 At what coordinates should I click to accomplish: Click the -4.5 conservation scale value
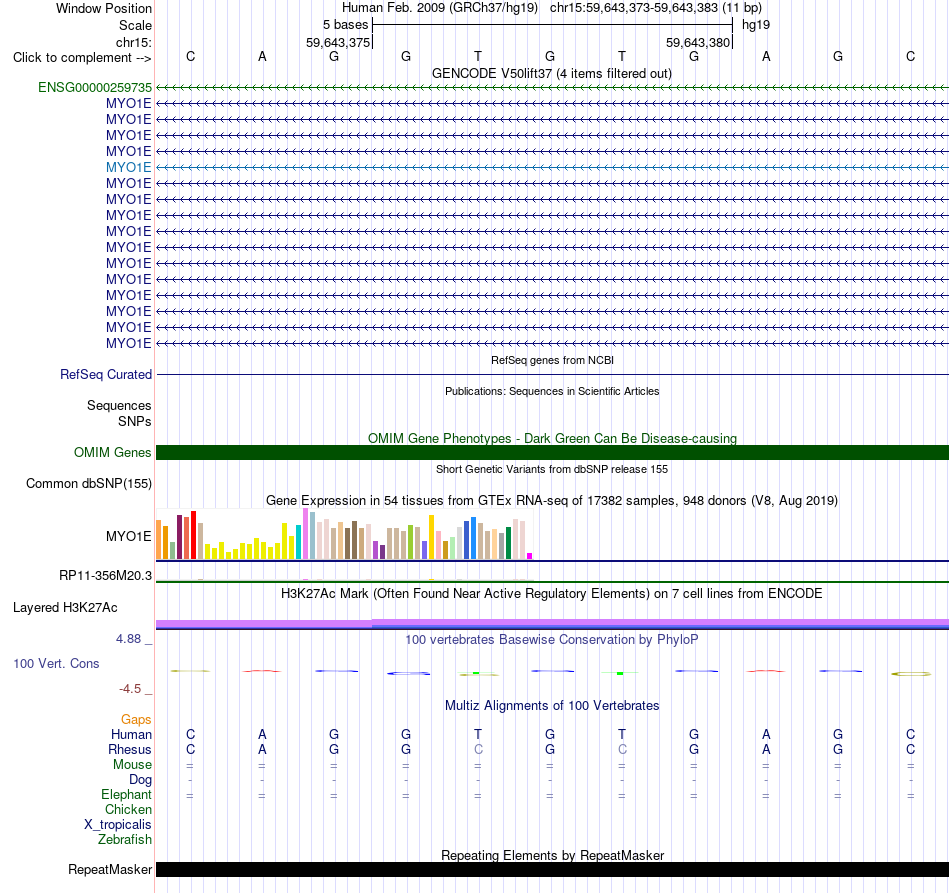click(x=130, y=689)
